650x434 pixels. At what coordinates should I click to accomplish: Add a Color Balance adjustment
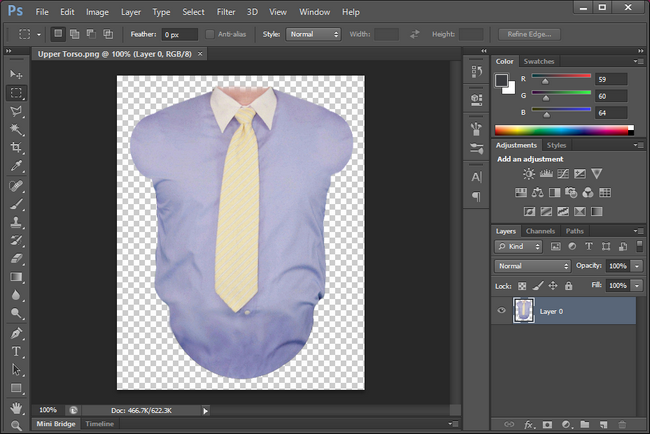click(x=538, y=192)
